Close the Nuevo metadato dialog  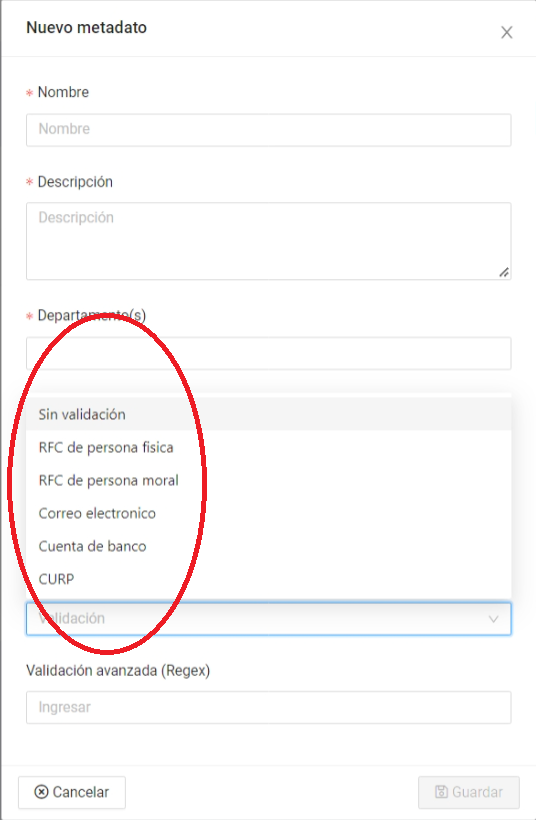(506, 32)
